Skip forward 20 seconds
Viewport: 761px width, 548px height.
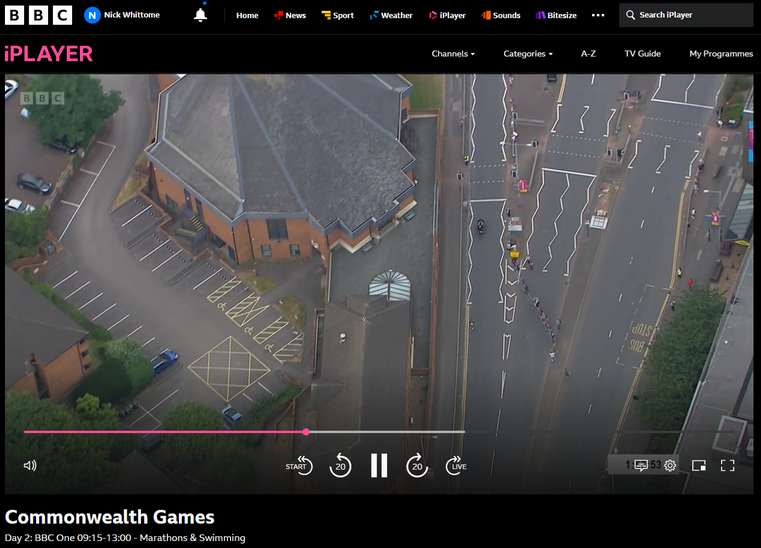point(417,466)
